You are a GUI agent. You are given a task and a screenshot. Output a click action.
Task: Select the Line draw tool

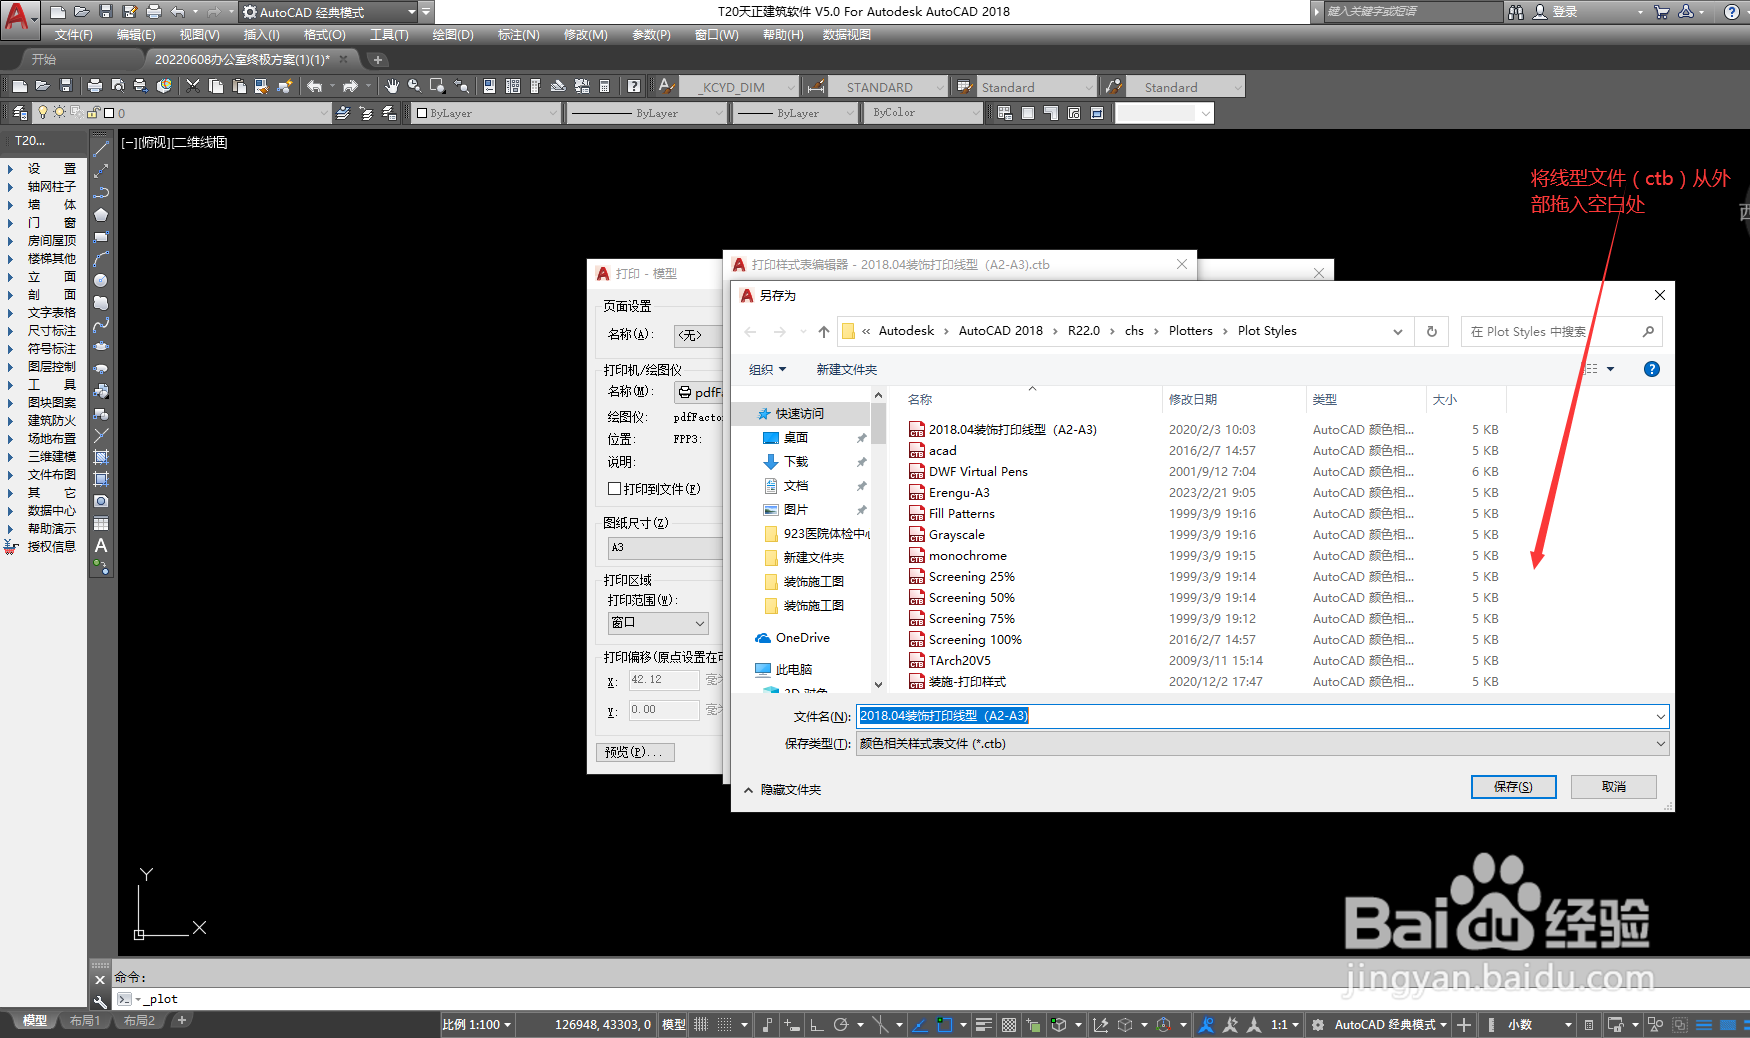coord(101,149)
